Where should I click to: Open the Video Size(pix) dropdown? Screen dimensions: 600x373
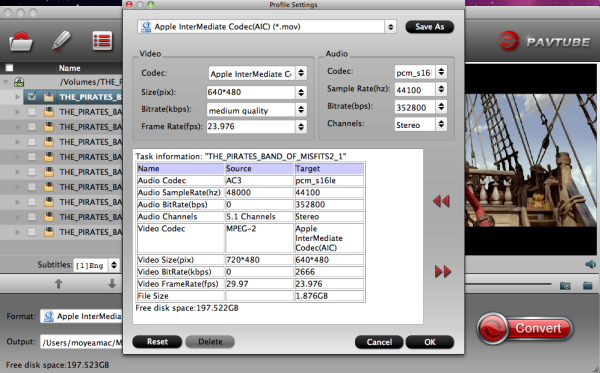(x=301, y=92)
